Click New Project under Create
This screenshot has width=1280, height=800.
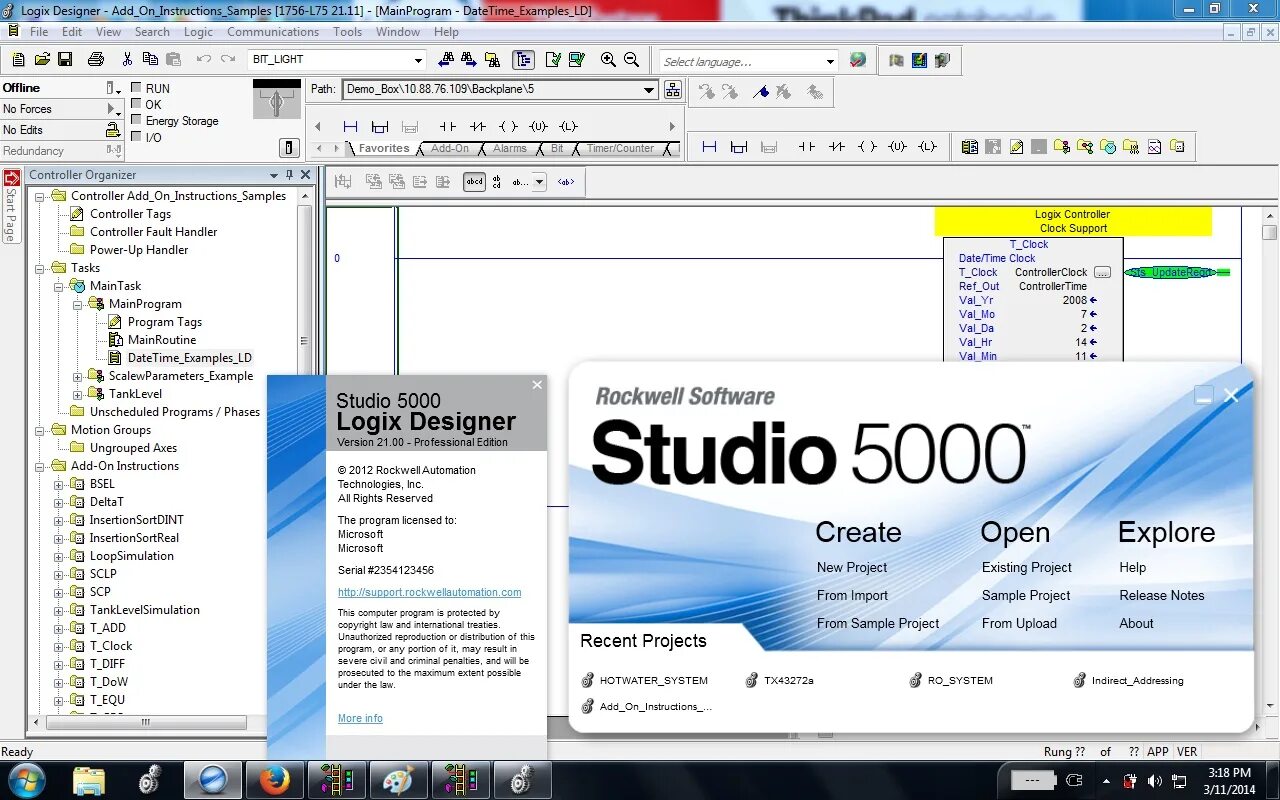coord(852,567)
